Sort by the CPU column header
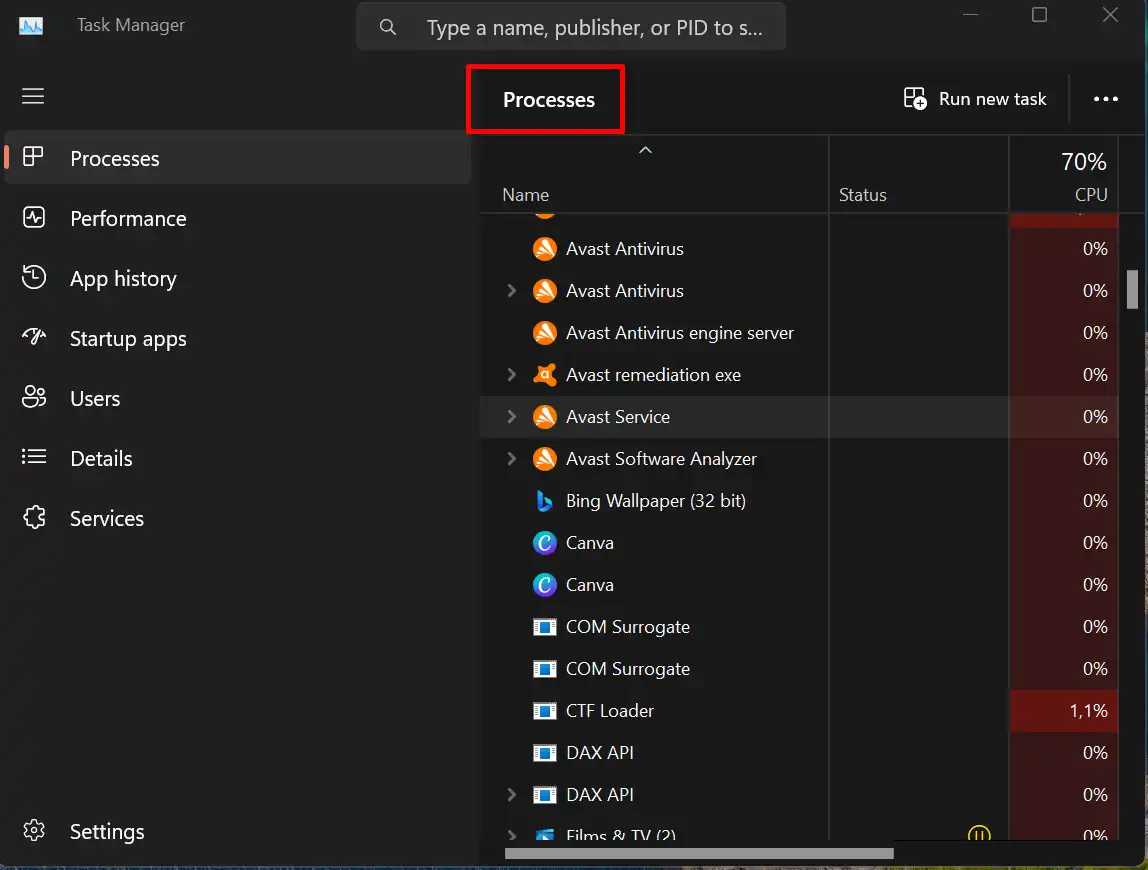 coord(1064,174)
